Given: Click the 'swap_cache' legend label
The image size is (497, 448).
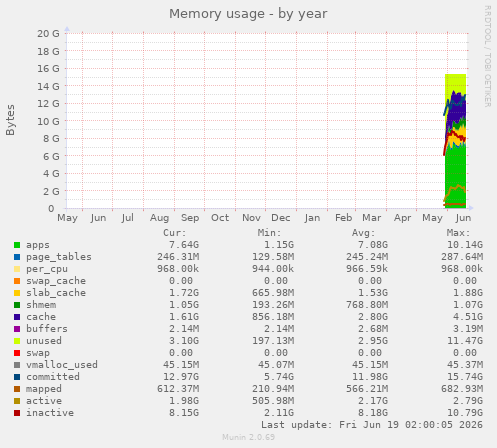Looking at the screenshot, I should (56, 281).
